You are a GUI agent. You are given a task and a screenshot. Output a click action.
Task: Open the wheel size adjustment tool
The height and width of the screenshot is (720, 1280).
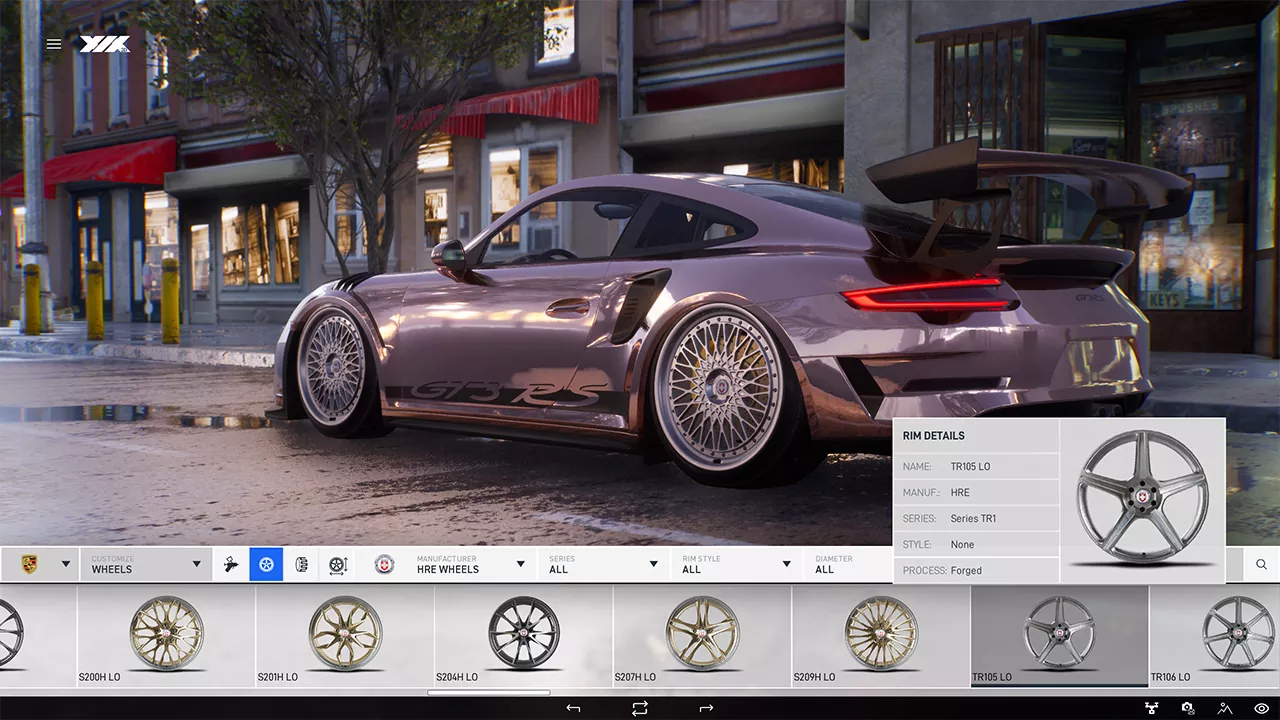point(337,565)
